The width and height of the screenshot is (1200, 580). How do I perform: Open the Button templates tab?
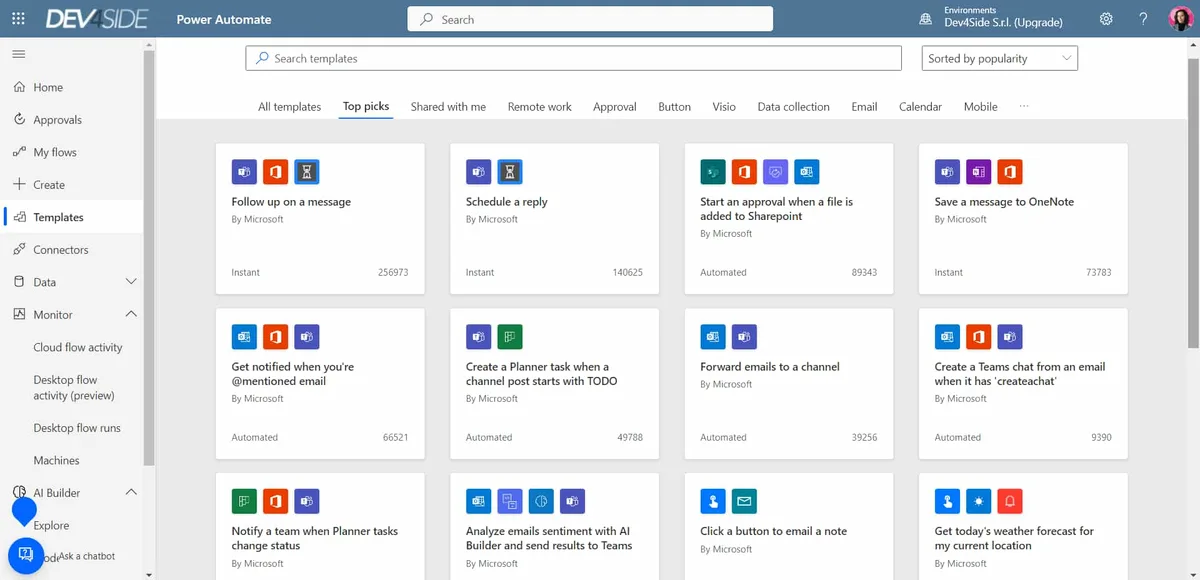pyautogui.click(x=675, y=106)
